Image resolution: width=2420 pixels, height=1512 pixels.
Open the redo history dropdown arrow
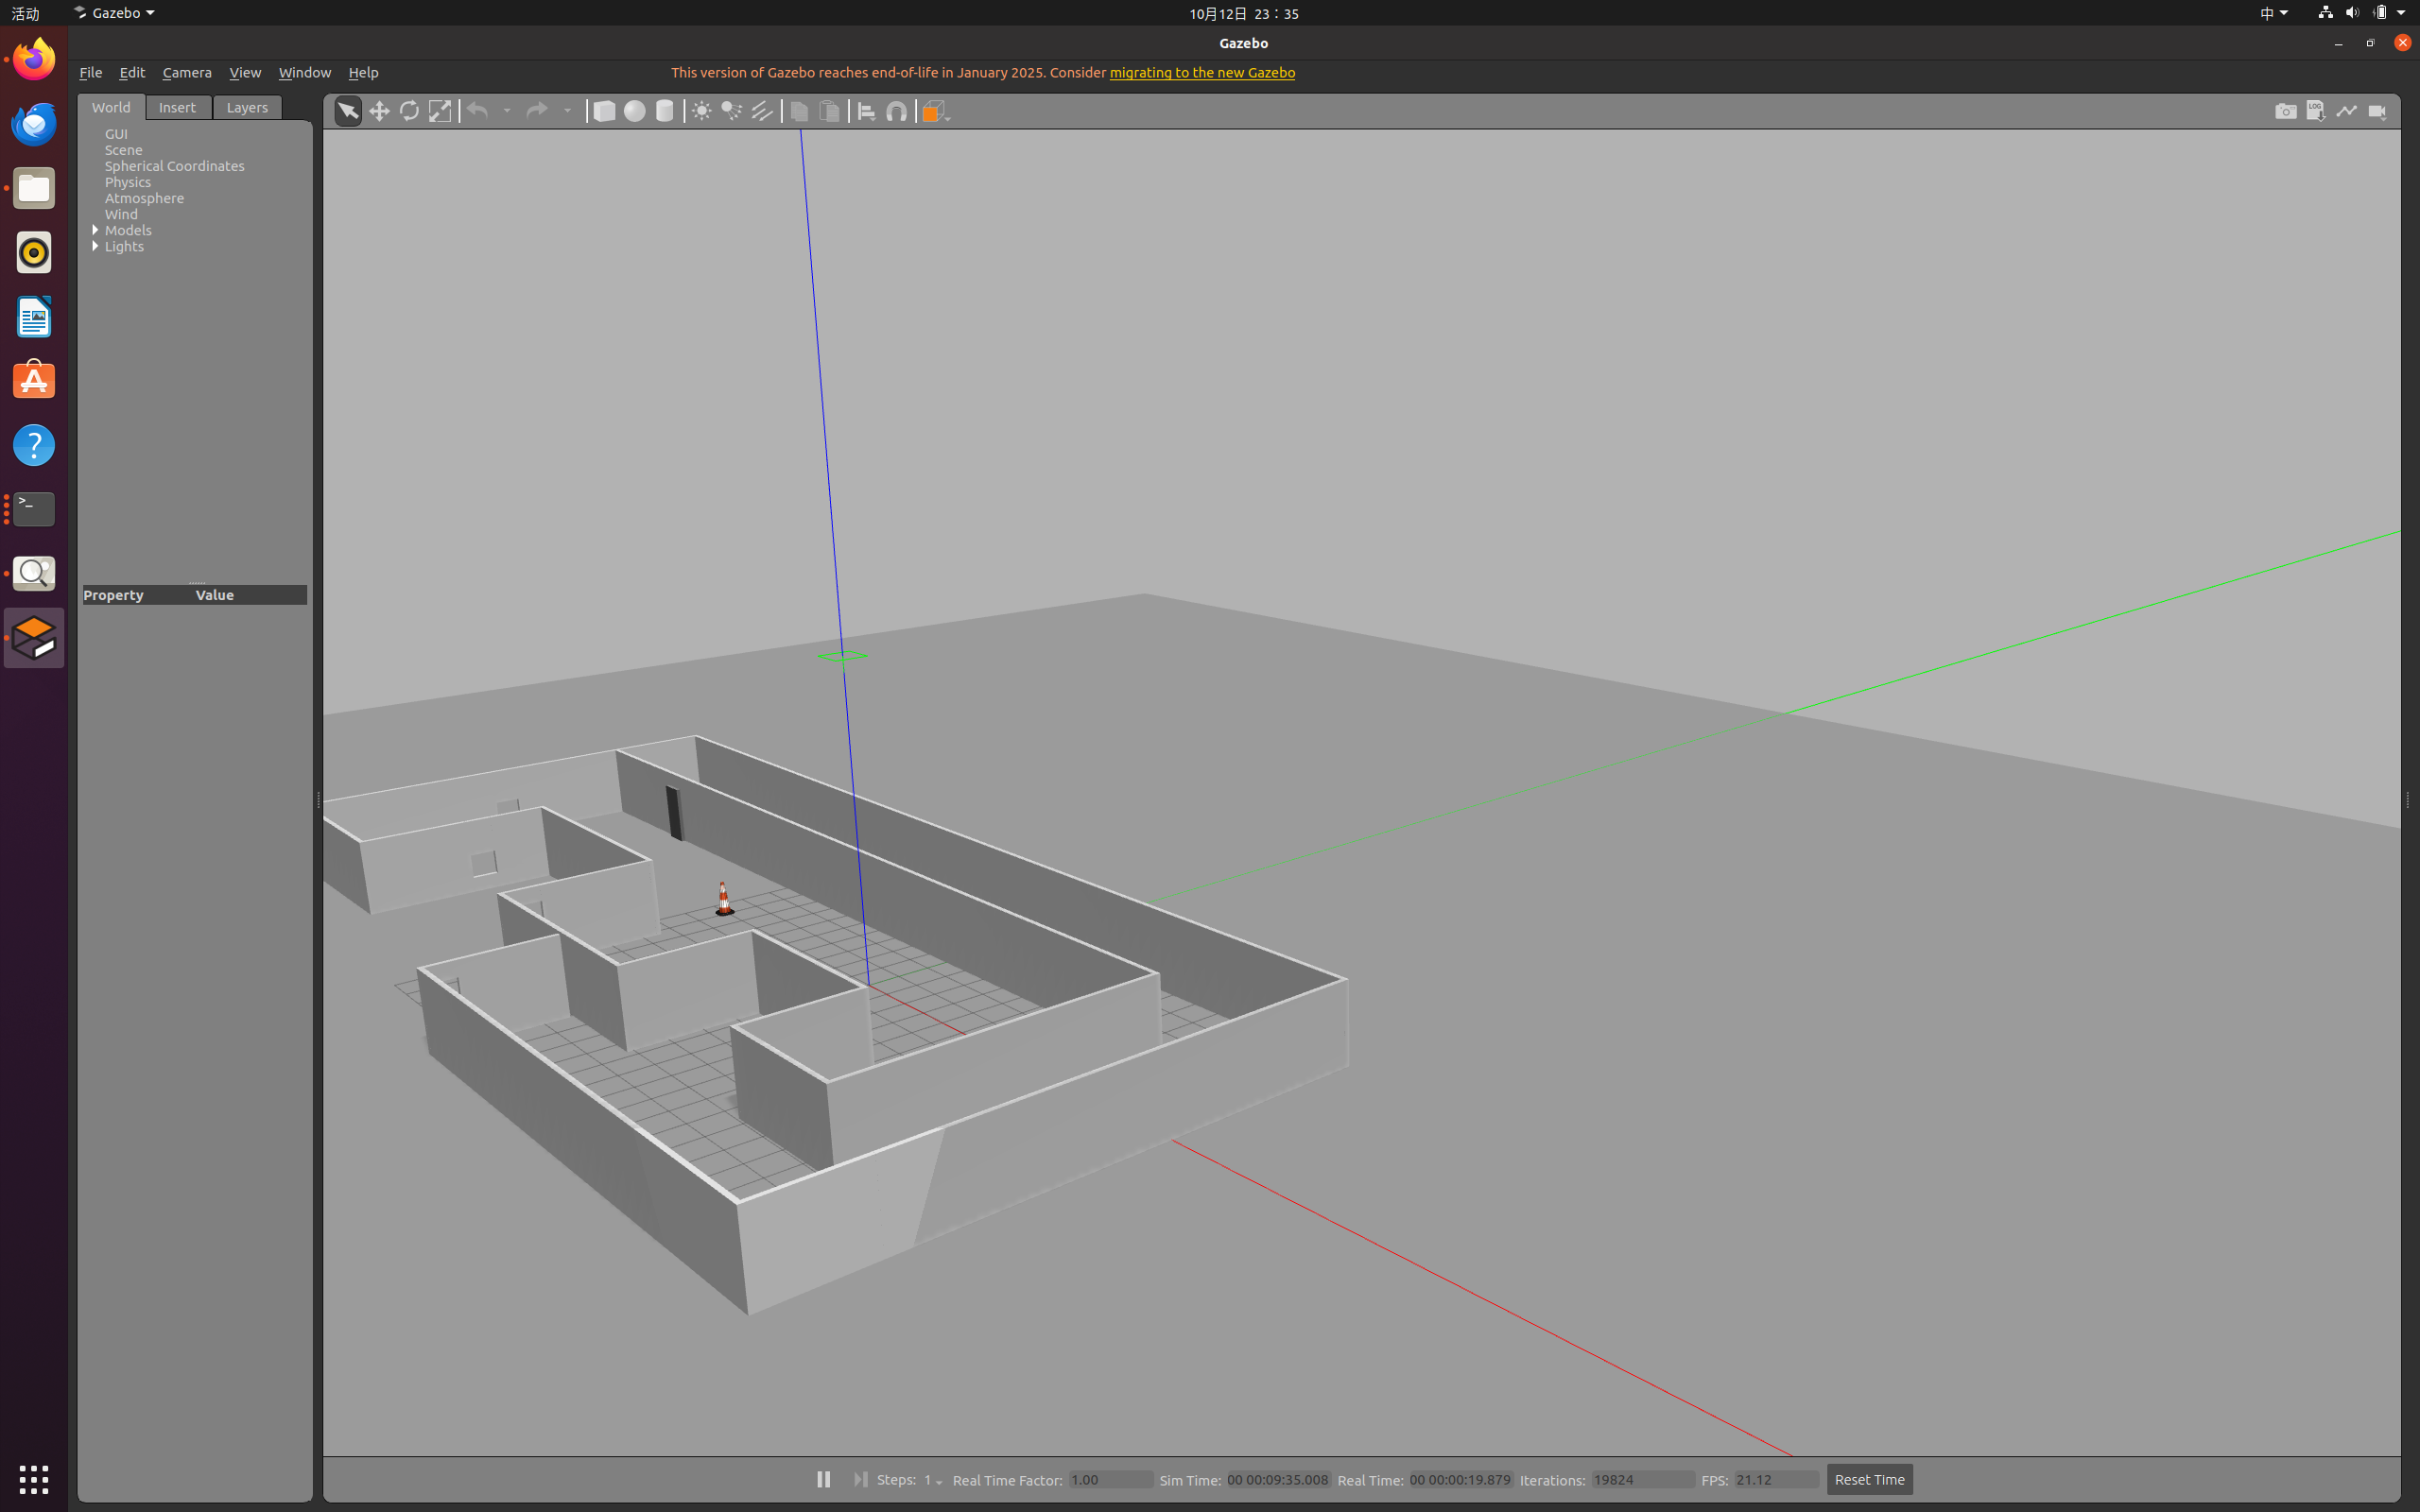tap(567, 111)
